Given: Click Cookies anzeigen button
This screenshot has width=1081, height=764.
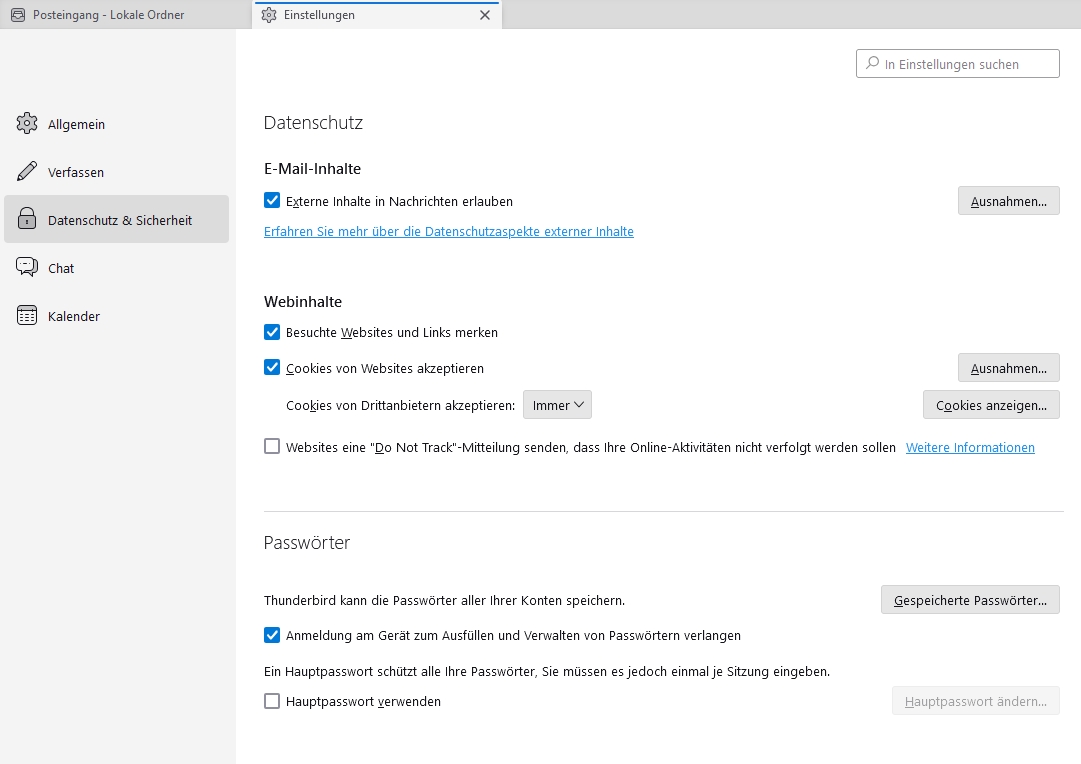Looking at the screenshot, I should [x=990, y=405].
